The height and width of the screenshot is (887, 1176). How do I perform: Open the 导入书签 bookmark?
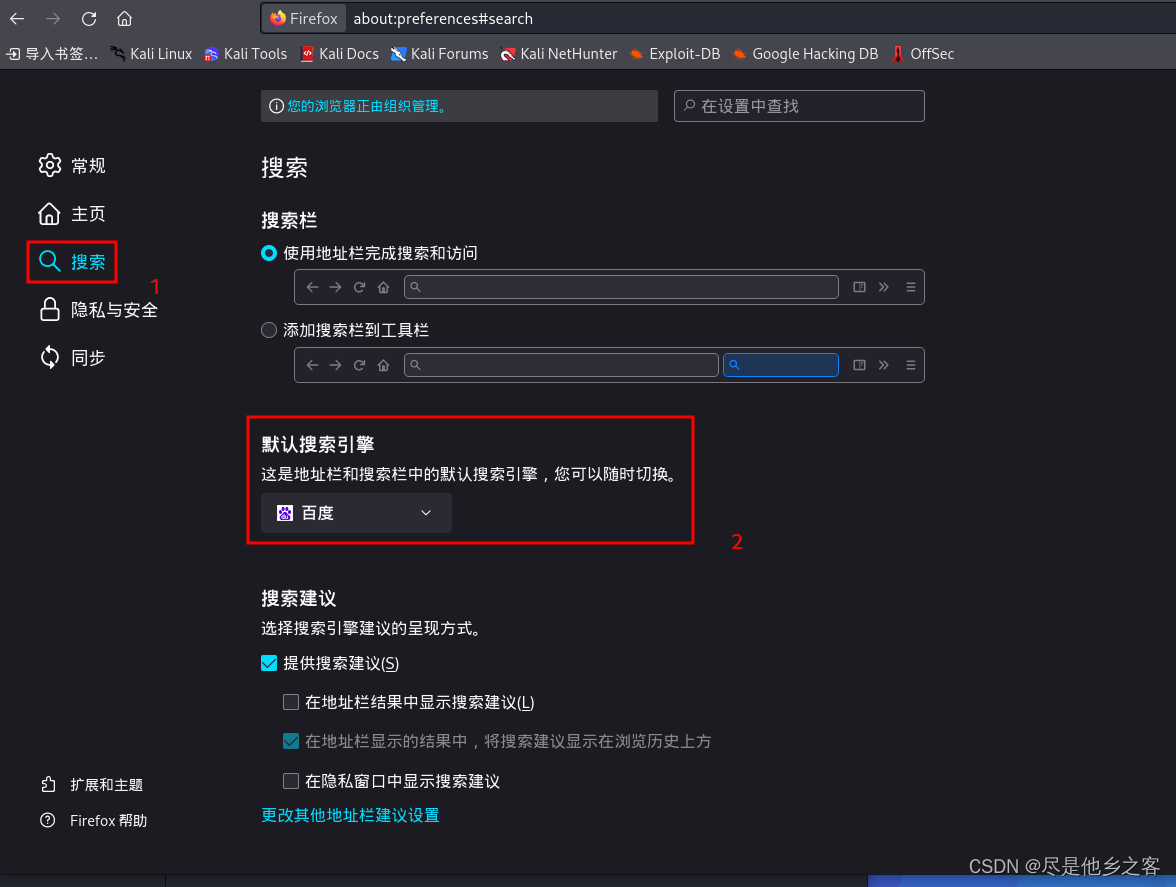tap(52, 54)
